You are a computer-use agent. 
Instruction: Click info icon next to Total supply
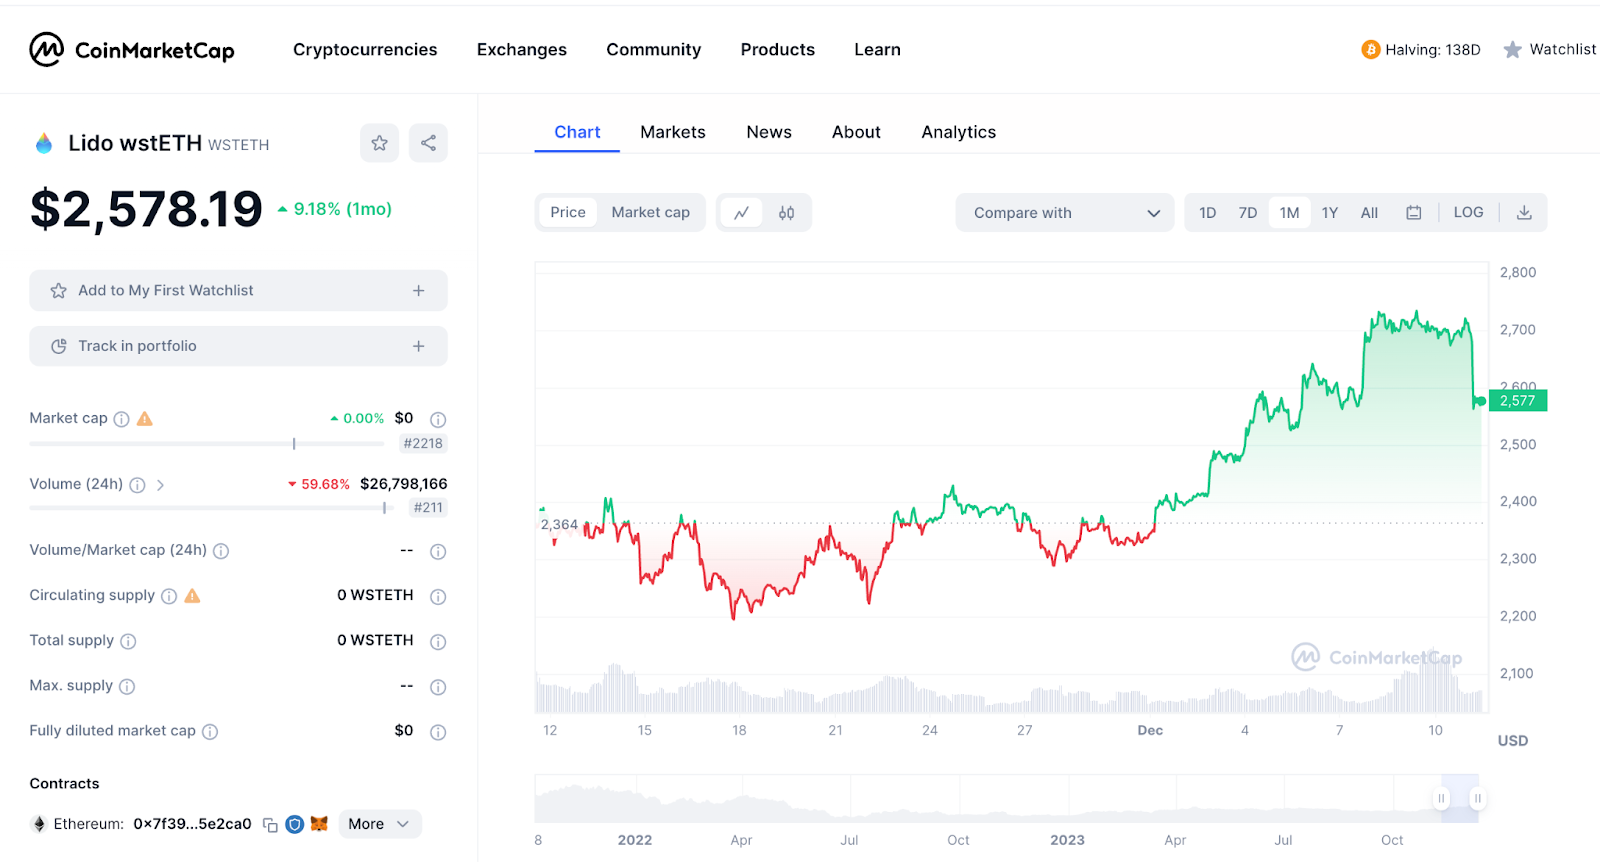click(x=128, y=641)
